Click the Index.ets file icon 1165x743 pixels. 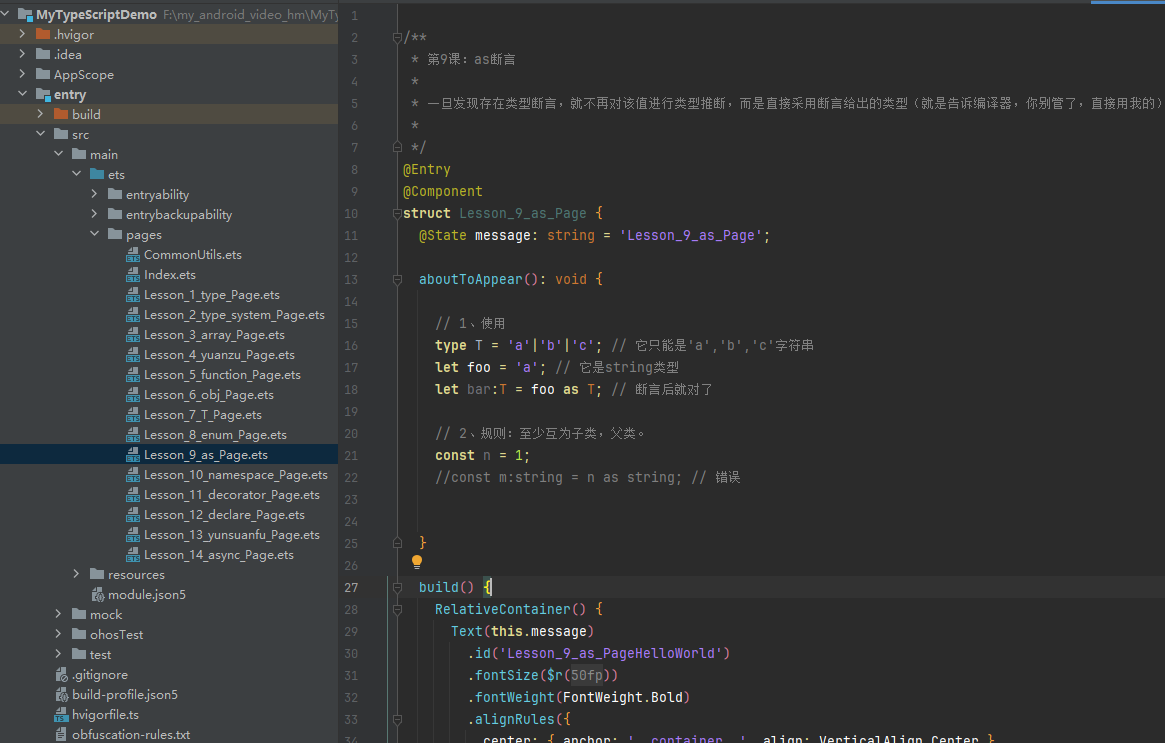[x=133, y=275]
